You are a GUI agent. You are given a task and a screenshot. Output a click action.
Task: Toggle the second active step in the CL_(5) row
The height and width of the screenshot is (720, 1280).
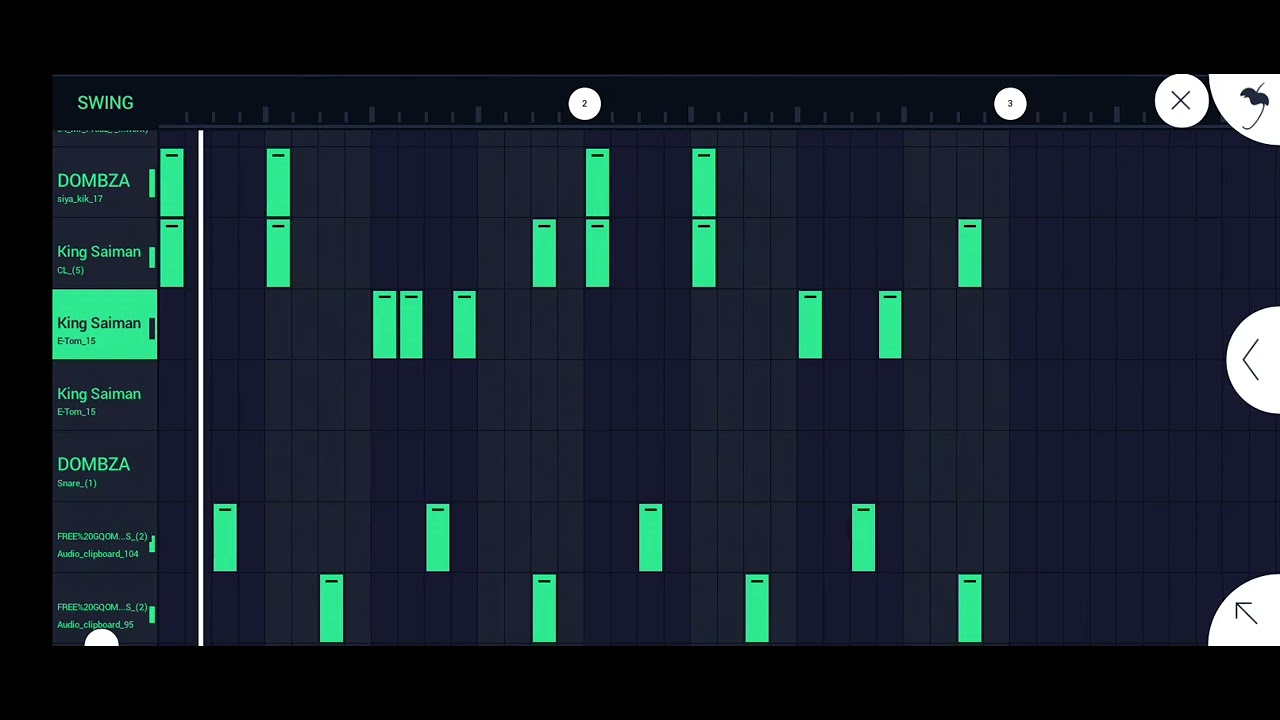[x=278, y=254]
